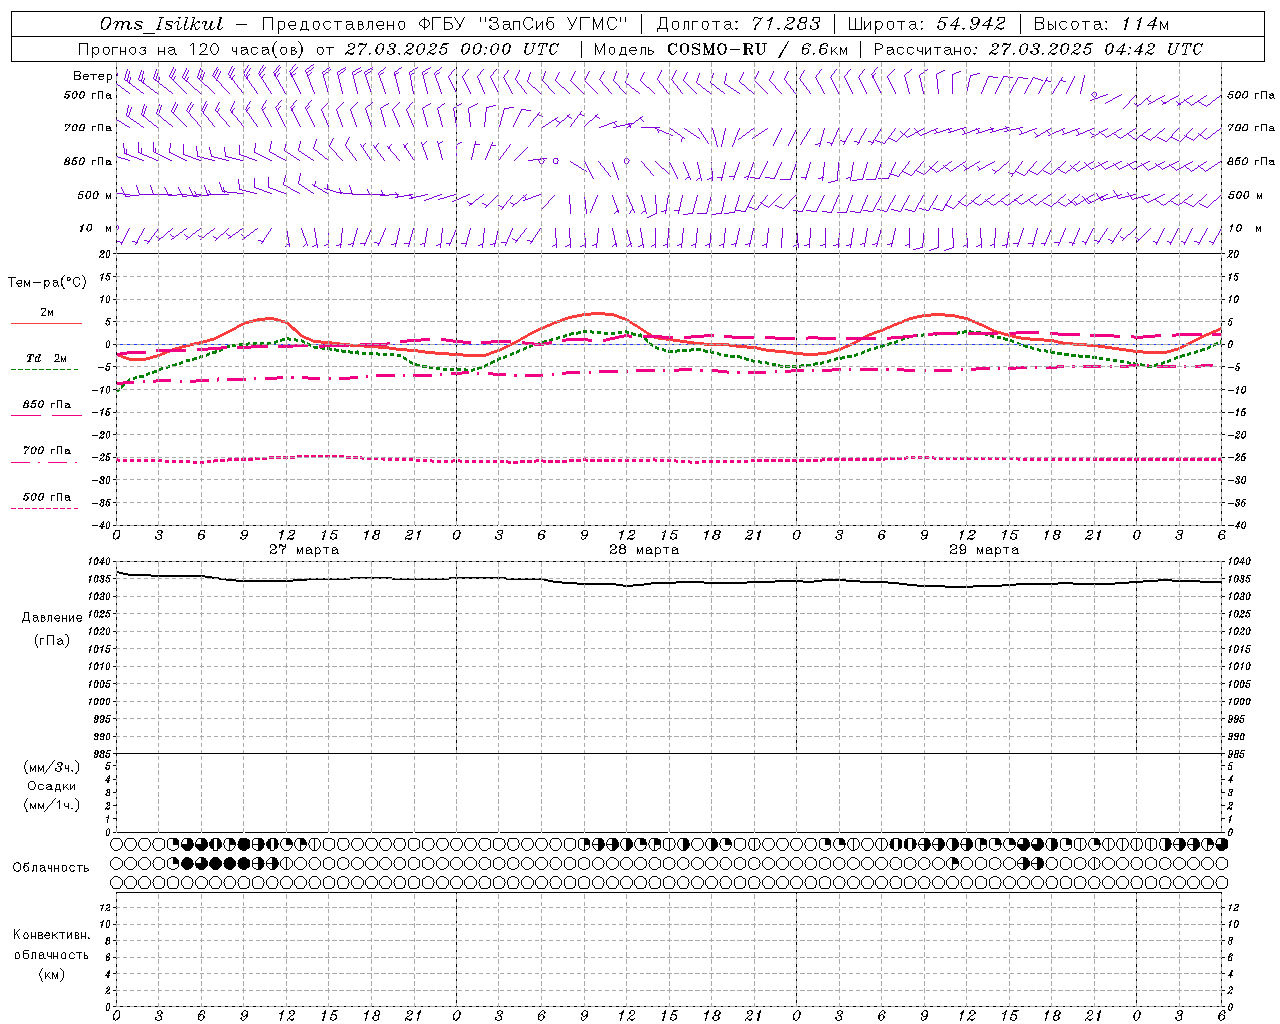The height and width of the screenshot is (1024, 1280).
Task: Click the 27 марта date label
Action: click(304, 550)
